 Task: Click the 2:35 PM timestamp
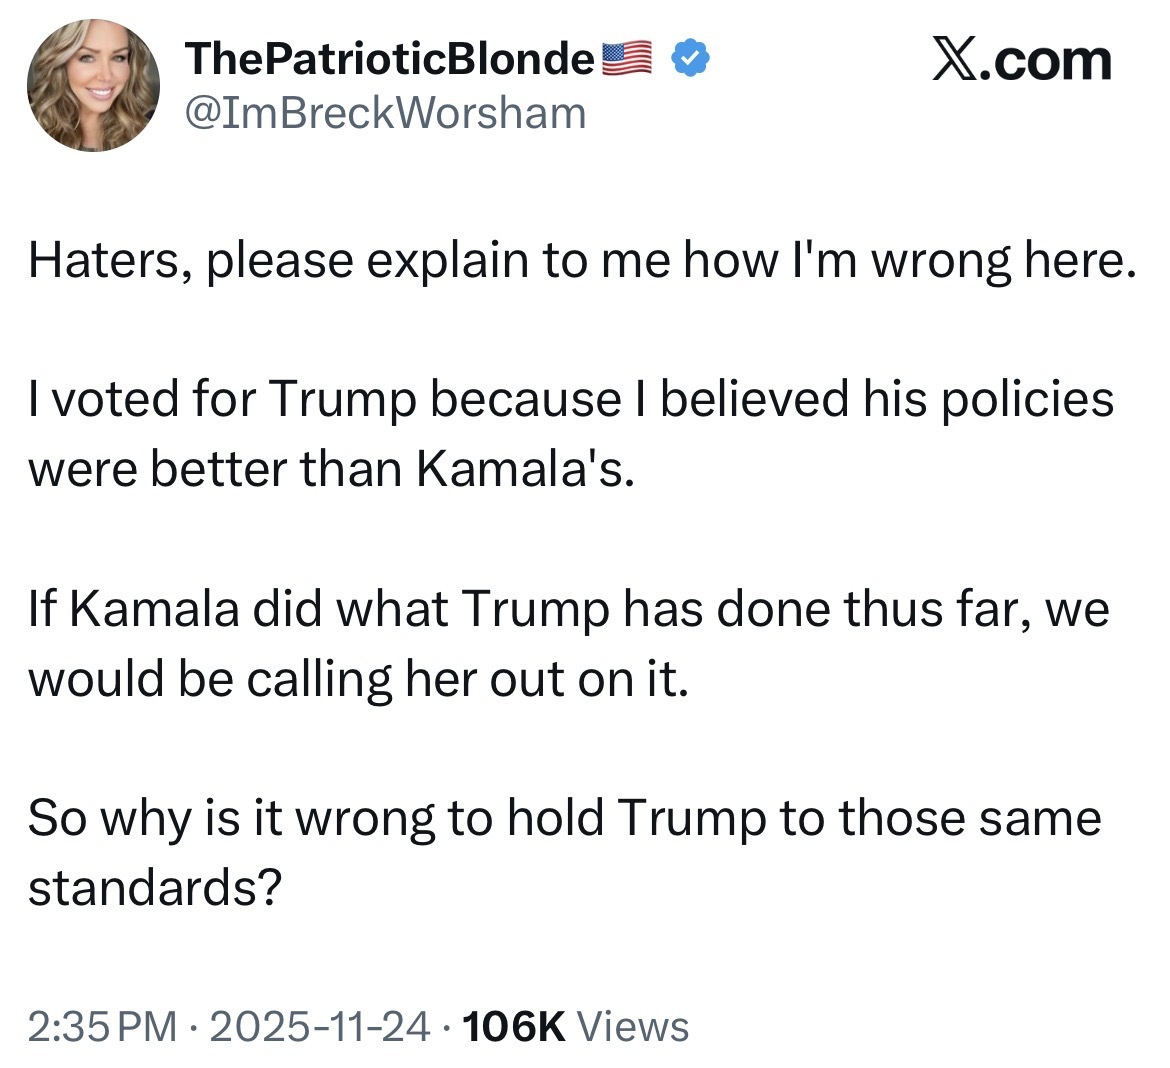pyautogui.click(x=104, y=1026)
